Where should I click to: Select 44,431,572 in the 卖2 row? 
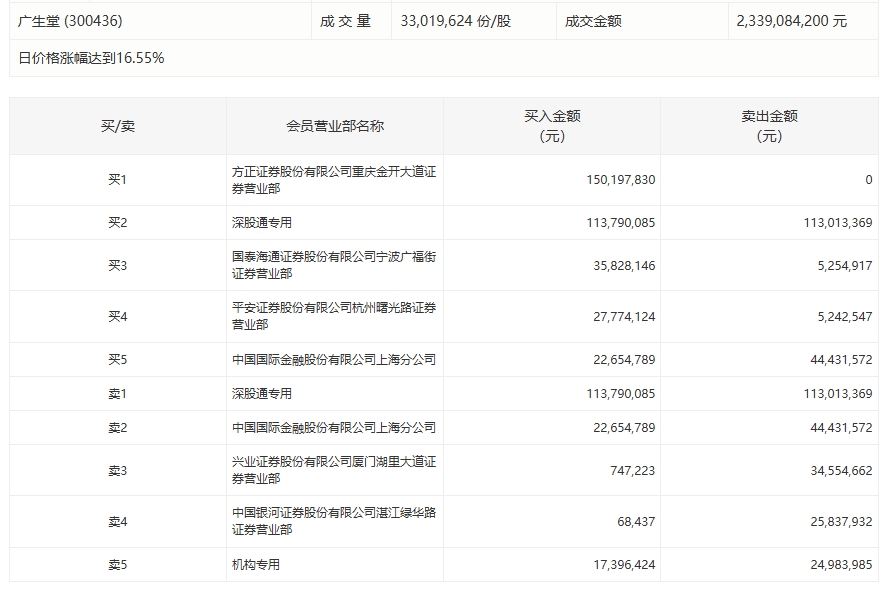click(842, 428)
